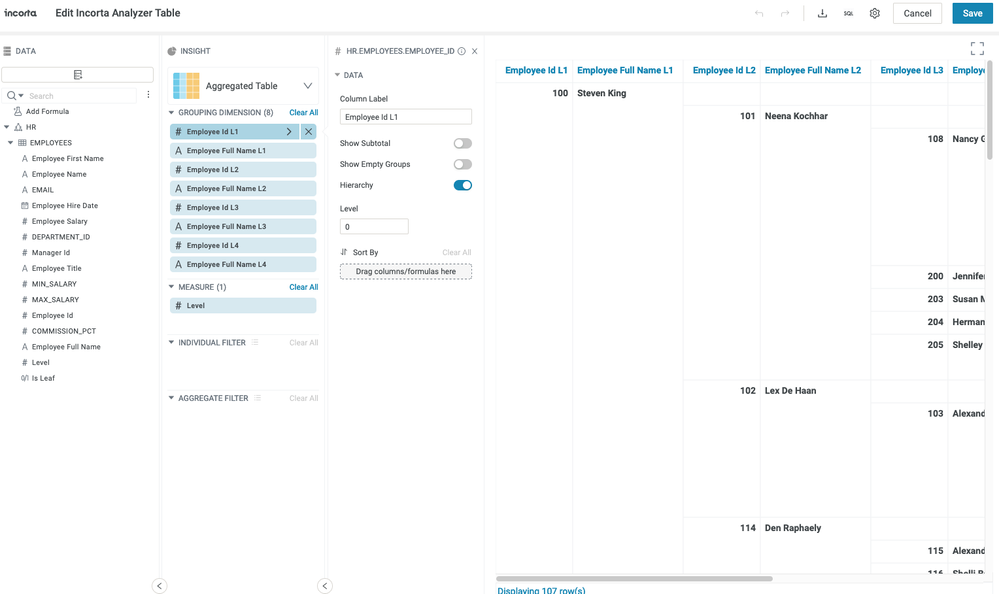Click the download icon in top toolbar
Screen dimensions: 999x594
click(x=822, y=14)
